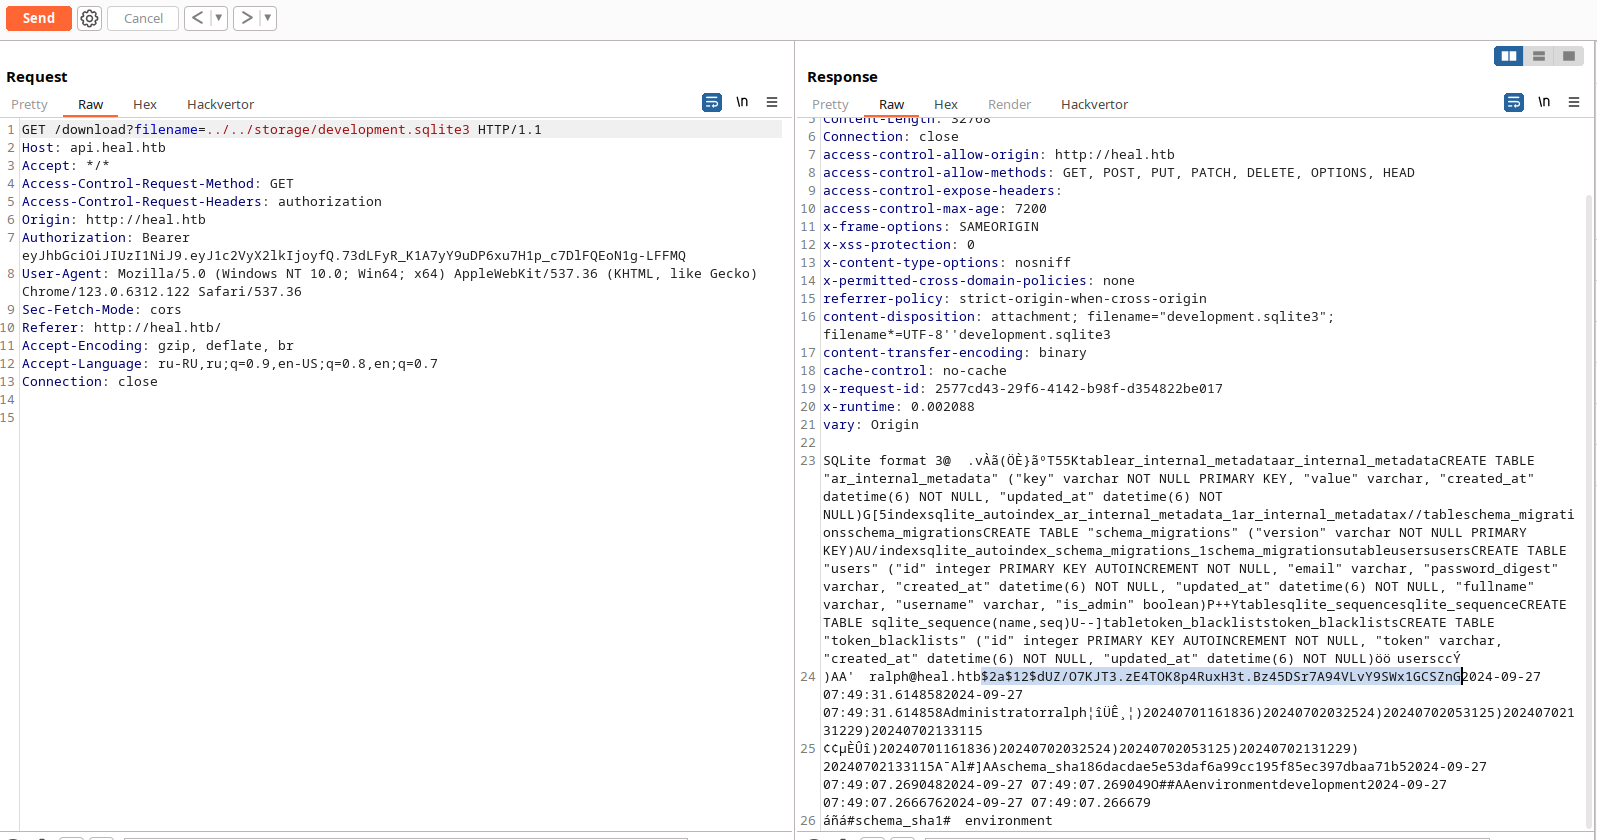Go forward to next request arrow
1597x840 pixels.
pyautogui.click(x=246, y=18)
